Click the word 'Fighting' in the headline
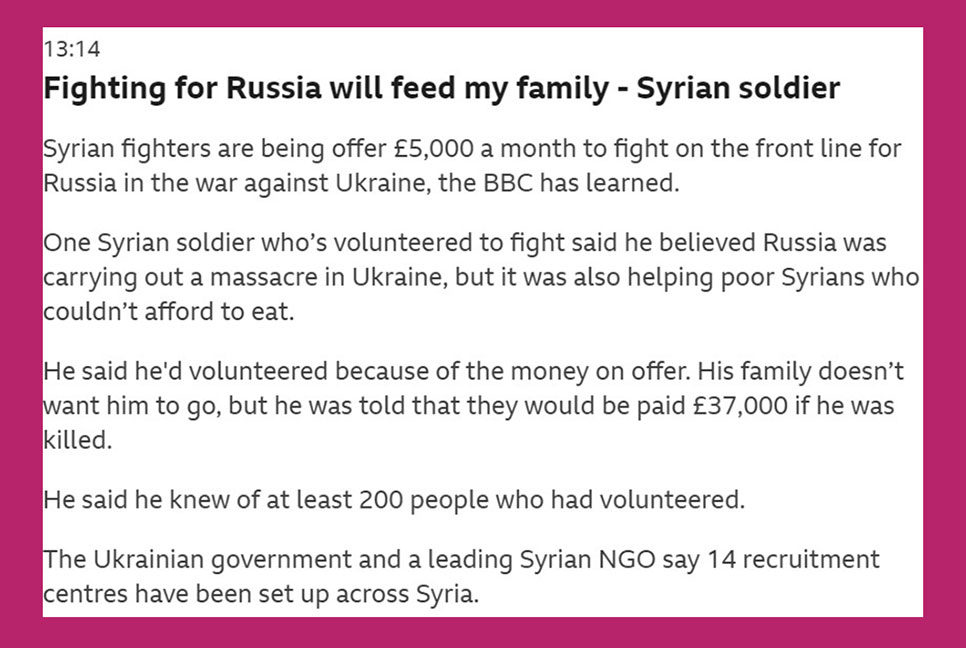 pyautogui.click(x=104, y=89)
